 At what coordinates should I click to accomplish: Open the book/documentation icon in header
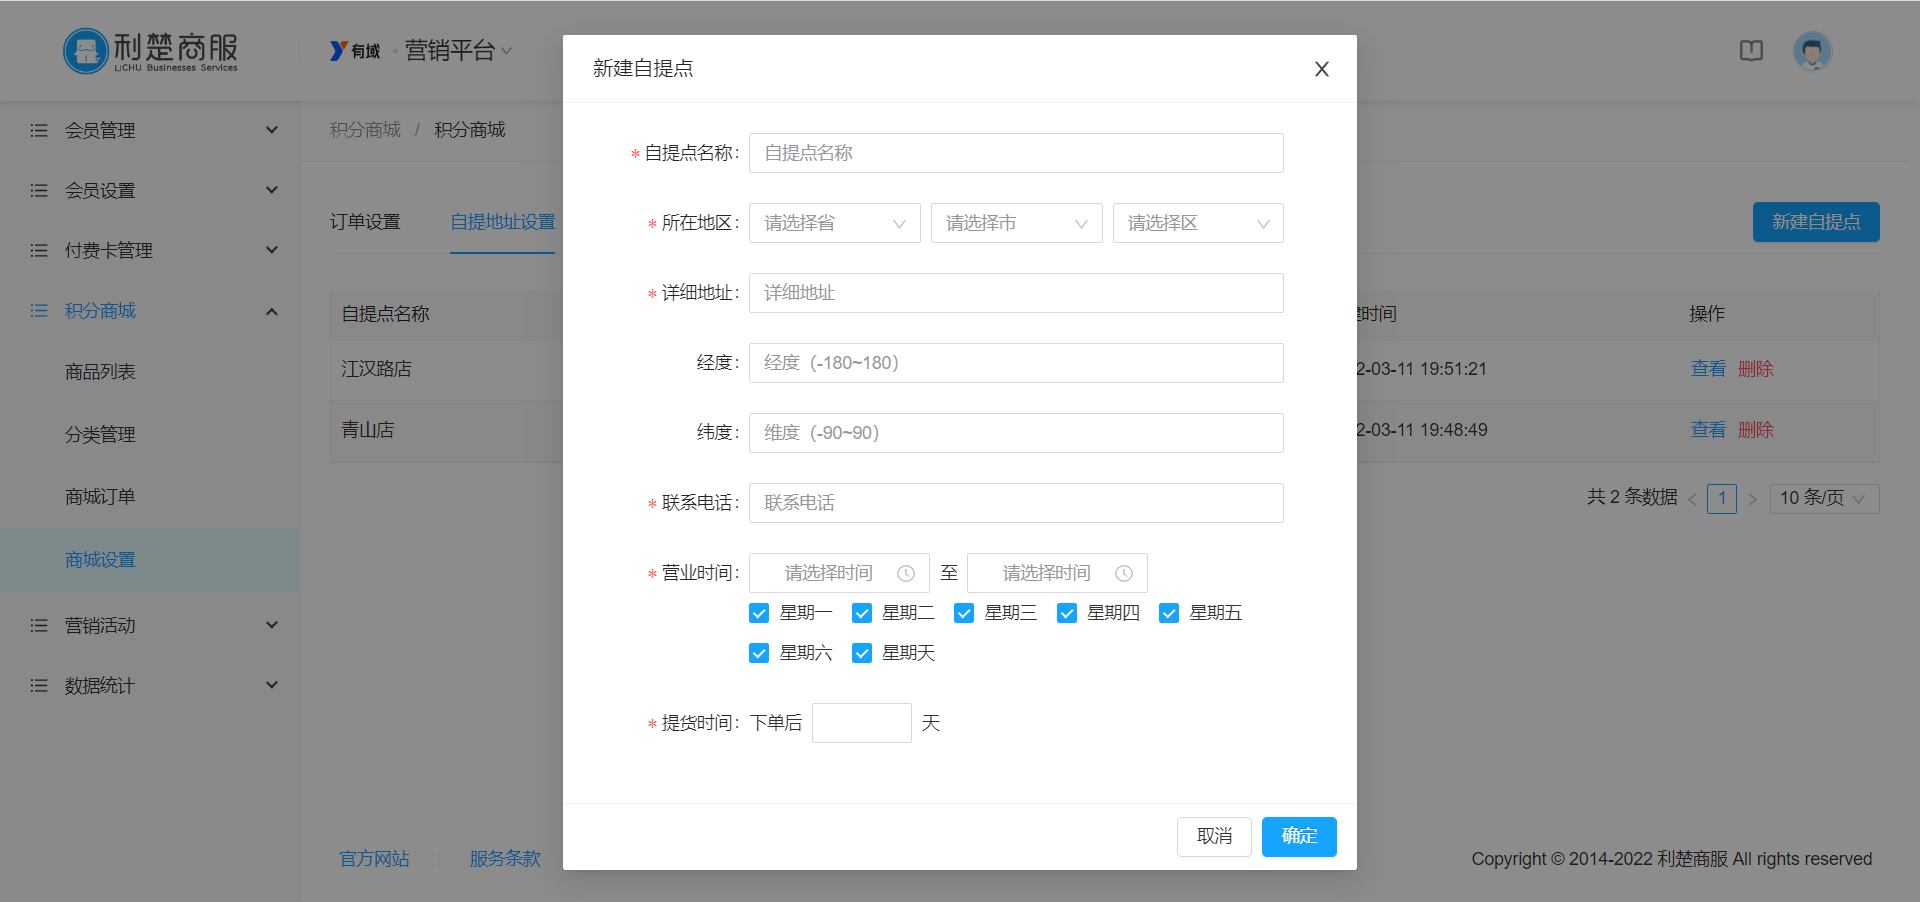click(x=1751, y=50)
